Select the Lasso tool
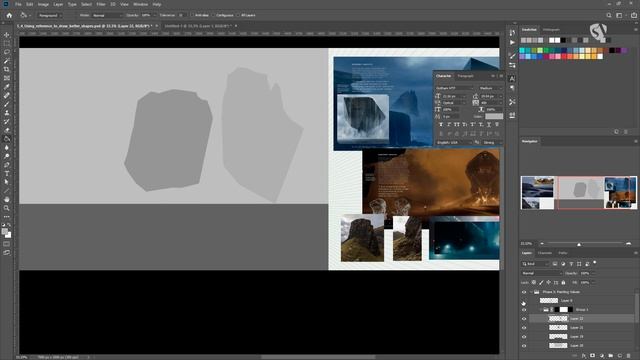640x360 pixels. click(7, 52)
